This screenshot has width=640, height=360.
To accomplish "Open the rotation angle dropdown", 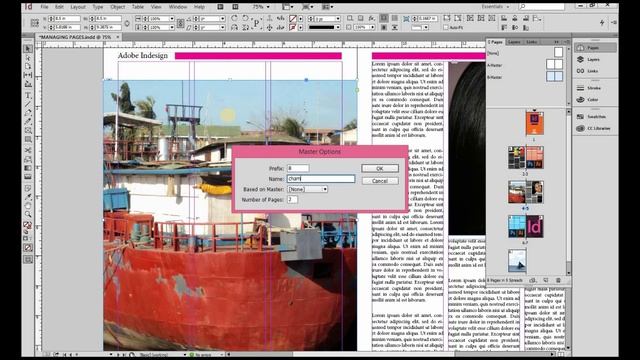I will (222, 19).
